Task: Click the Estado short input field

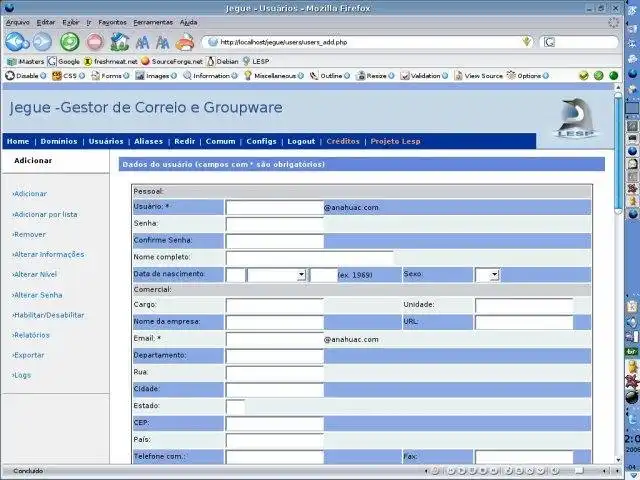Action: (x=236, y=407)
